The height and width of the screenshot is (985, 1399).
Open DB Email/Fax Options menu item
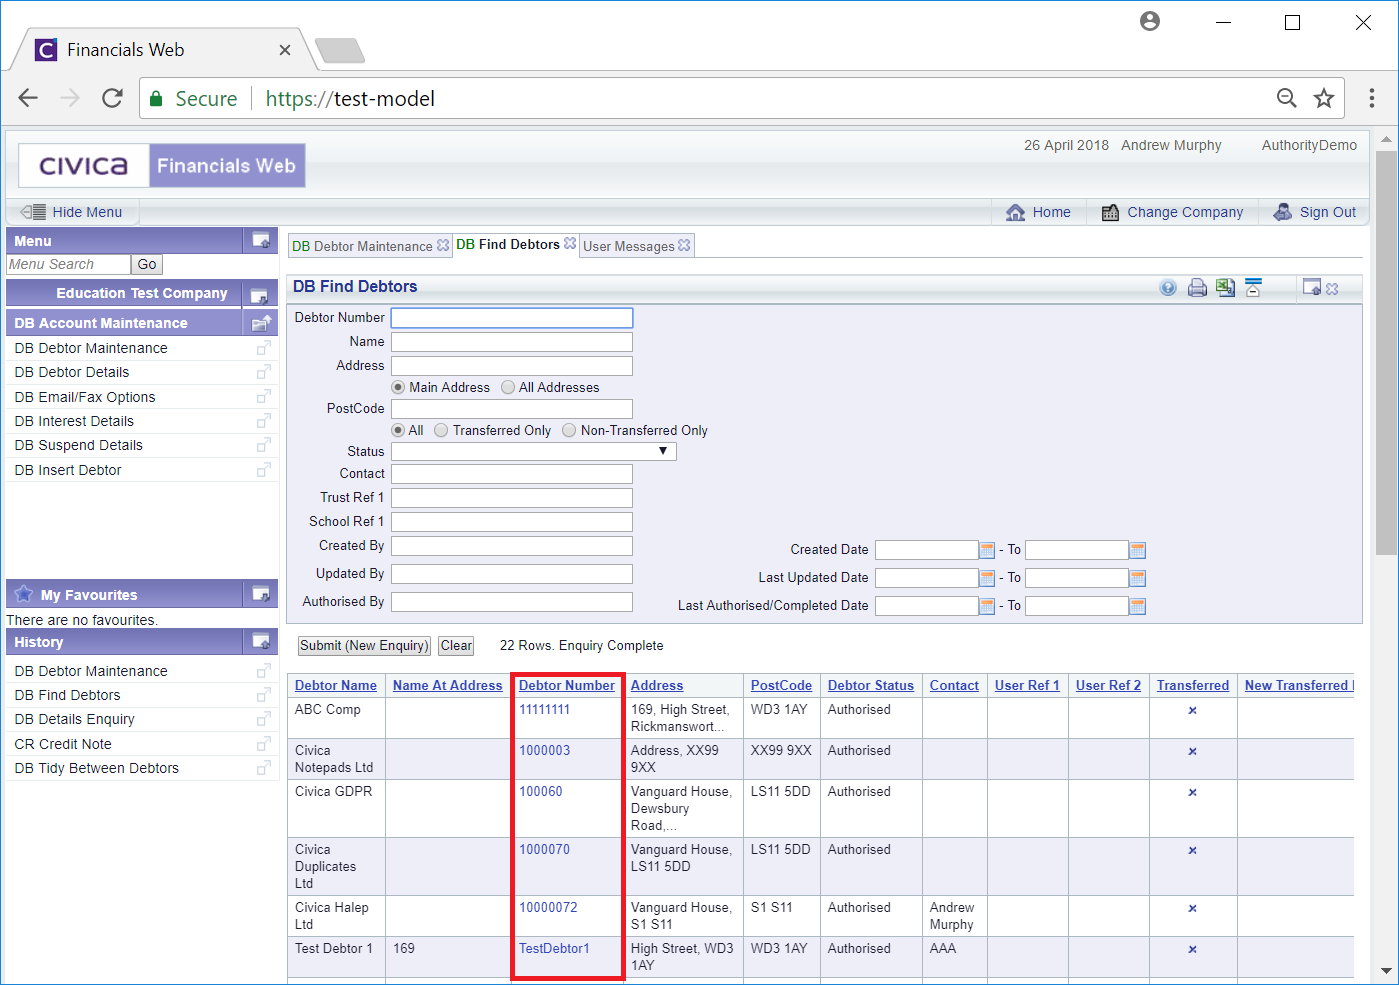click(x=85, y=397)
